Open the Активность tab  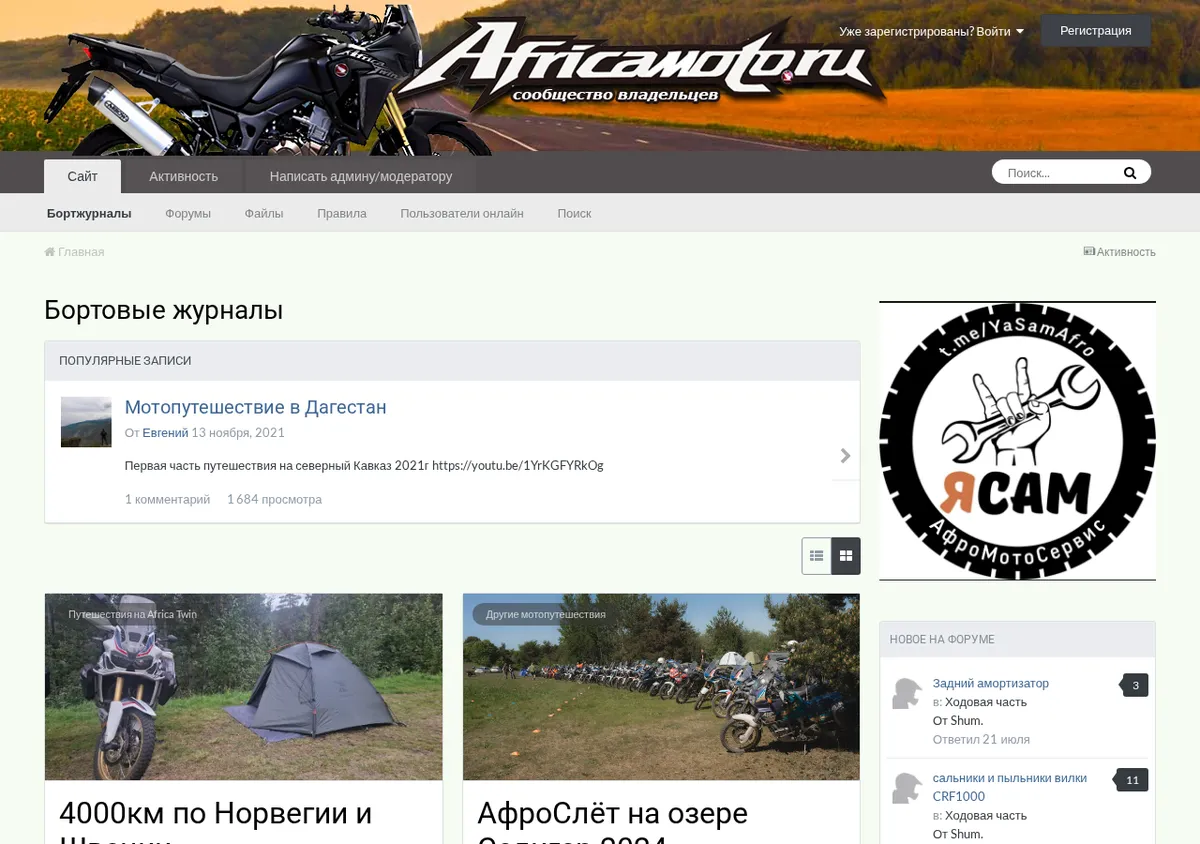(x=183, y=176)
